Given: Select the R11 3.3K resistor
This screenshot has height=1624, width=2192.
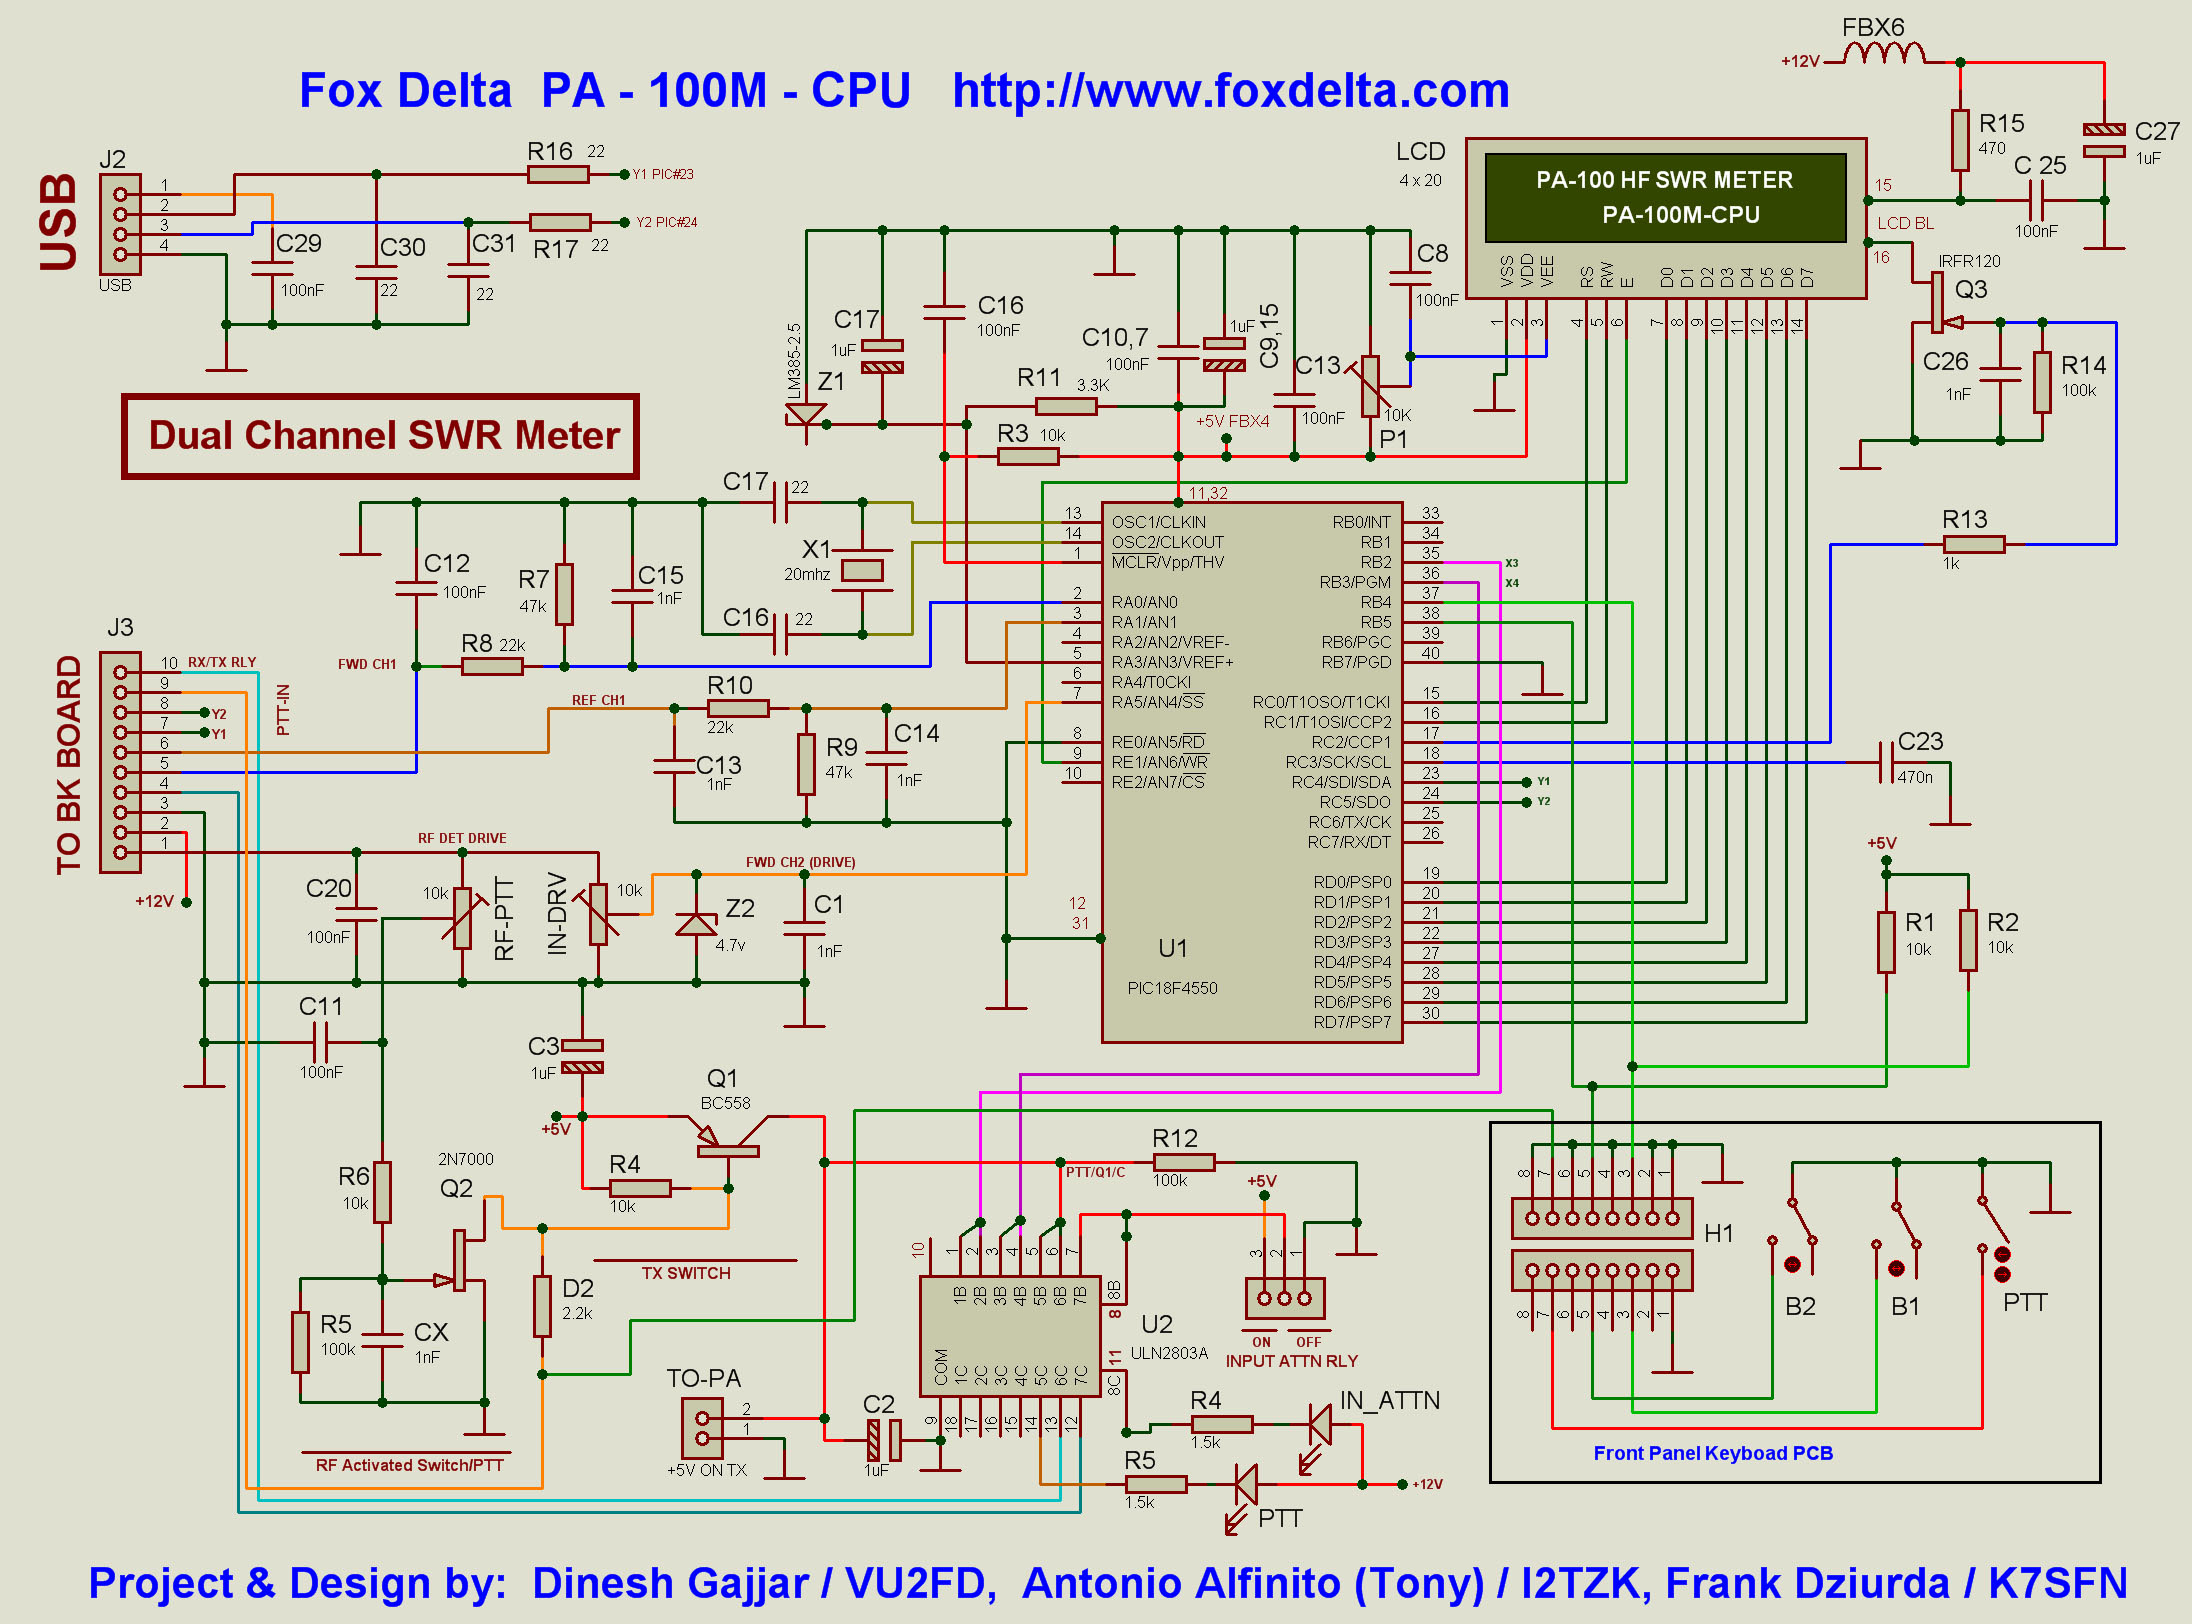Looking at the screenshot, I should (x=1066, y=406).
